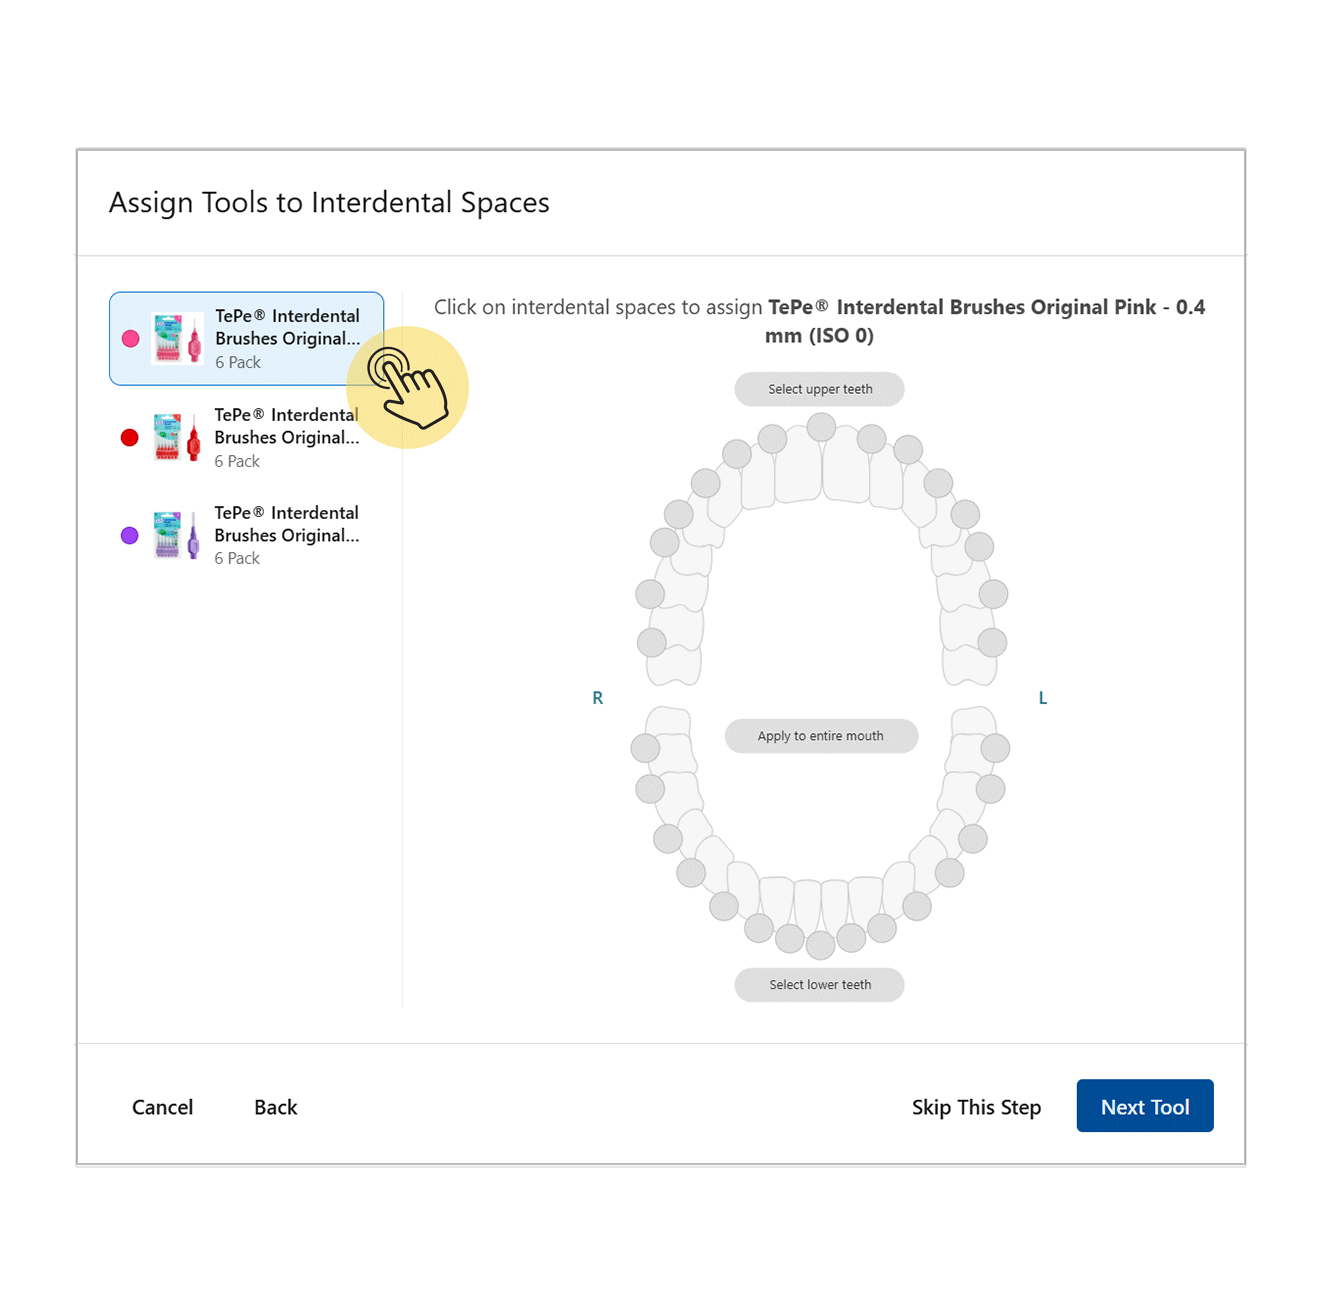Go Back to previous step
Image resolution: width=1322 pixels, height=1314 pixels.
tap(276, 1107)
